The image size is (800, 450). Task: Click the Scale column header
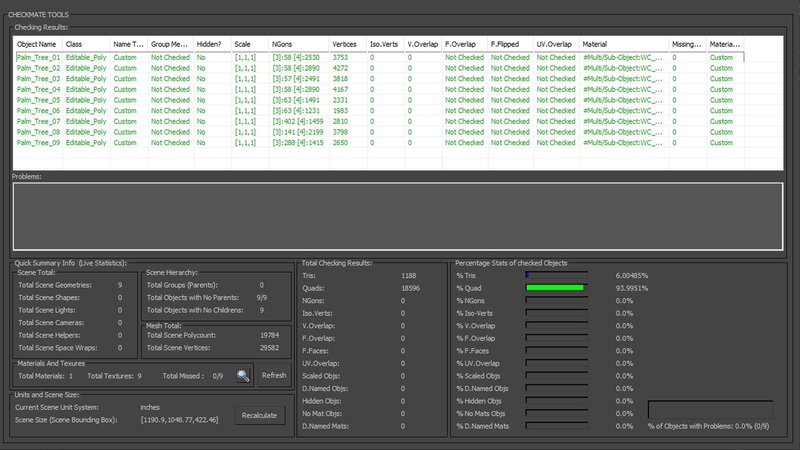click(x=250, y=45)
